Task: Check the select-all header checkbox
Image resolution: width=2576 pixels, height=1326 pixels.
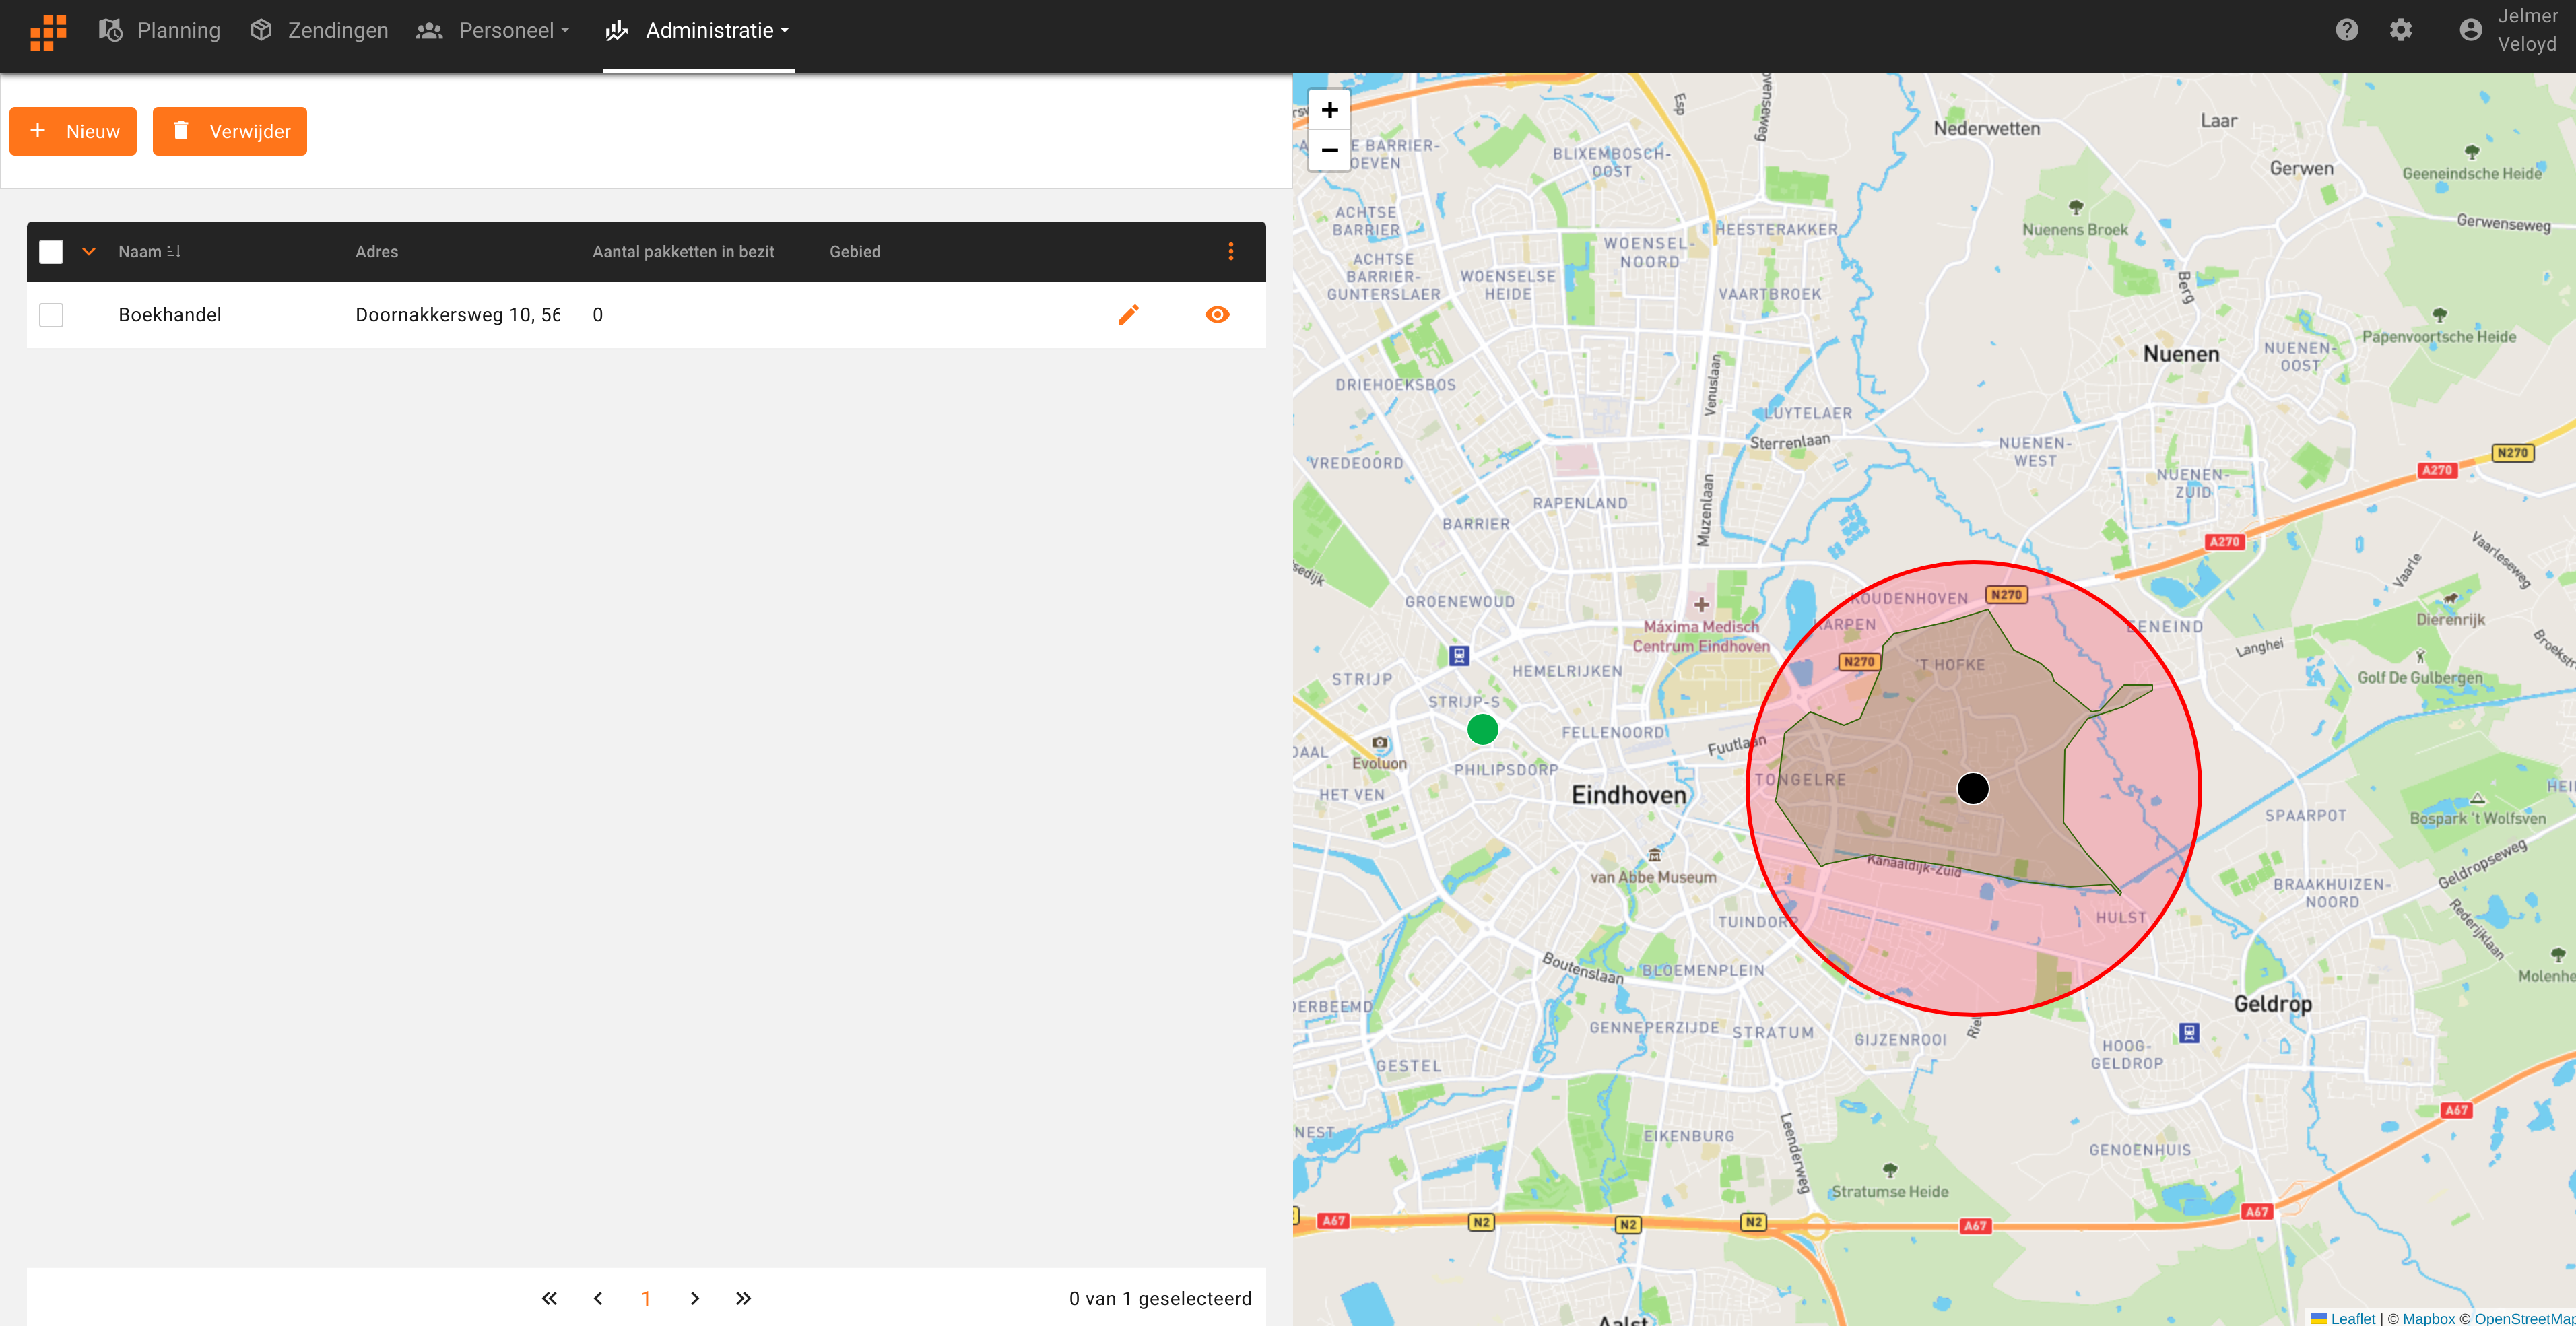Action: coord(51,252)
